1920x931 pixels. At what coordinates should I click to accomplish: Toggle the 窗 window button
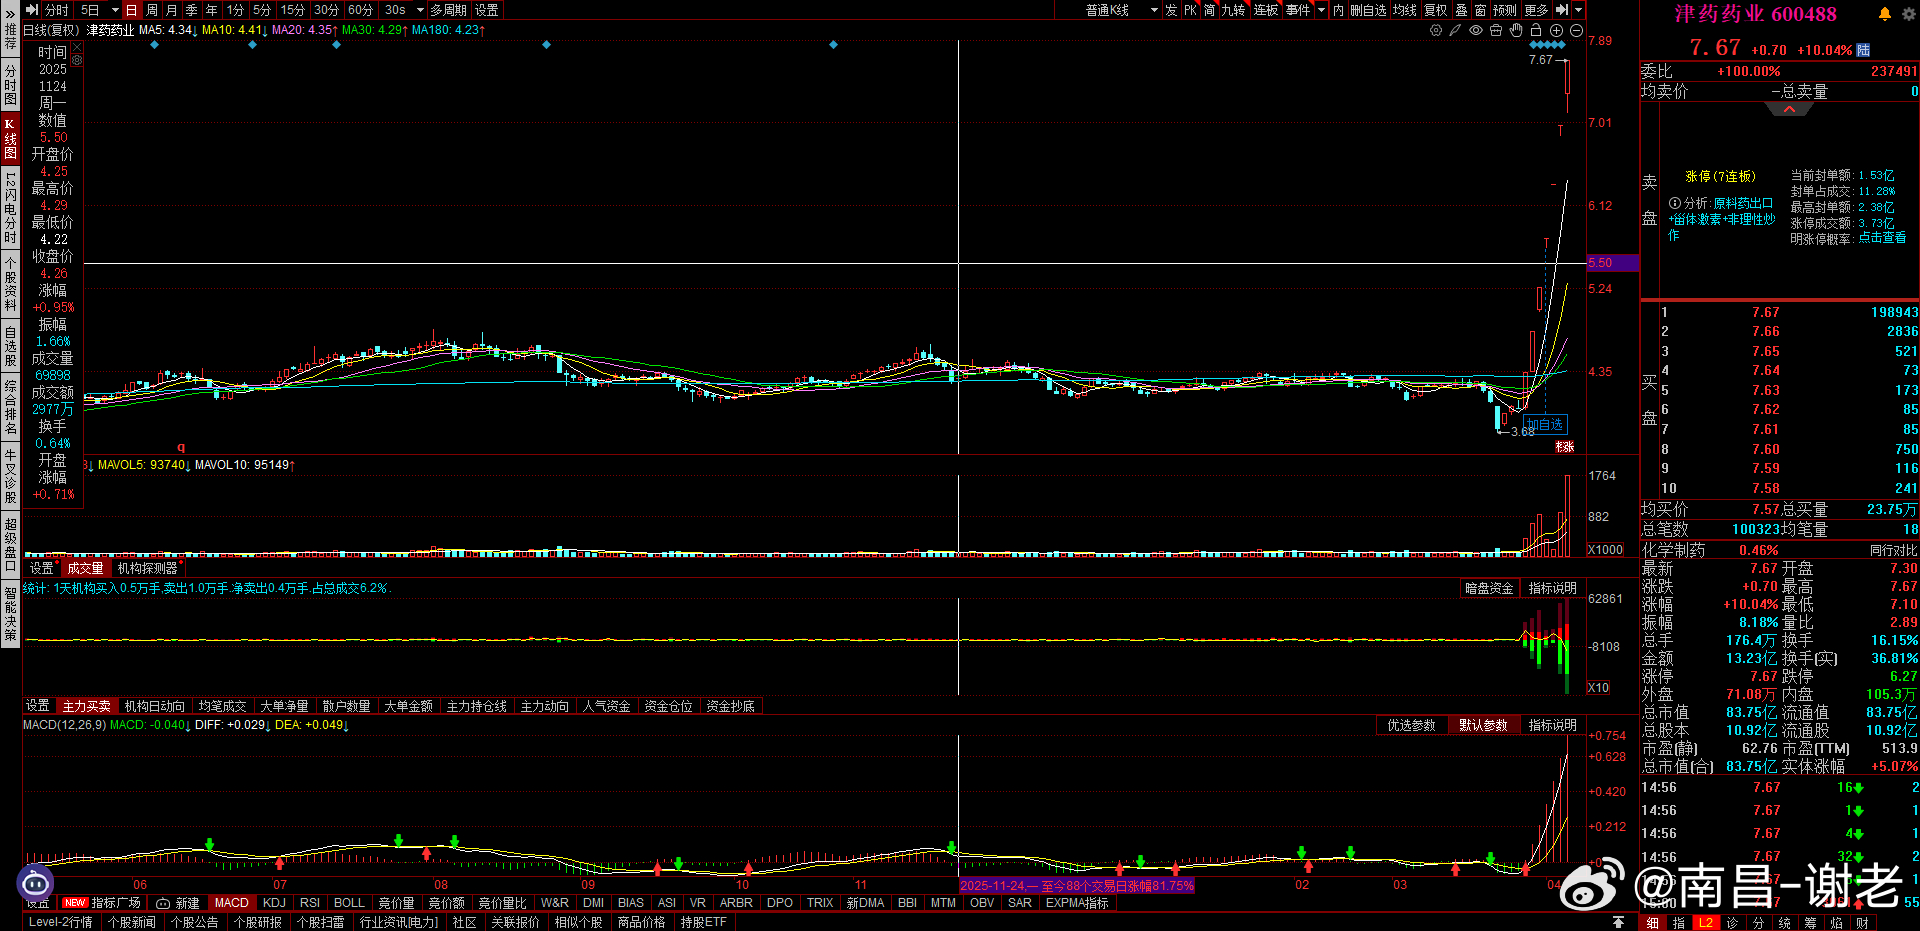click(x=1480, y=10)
